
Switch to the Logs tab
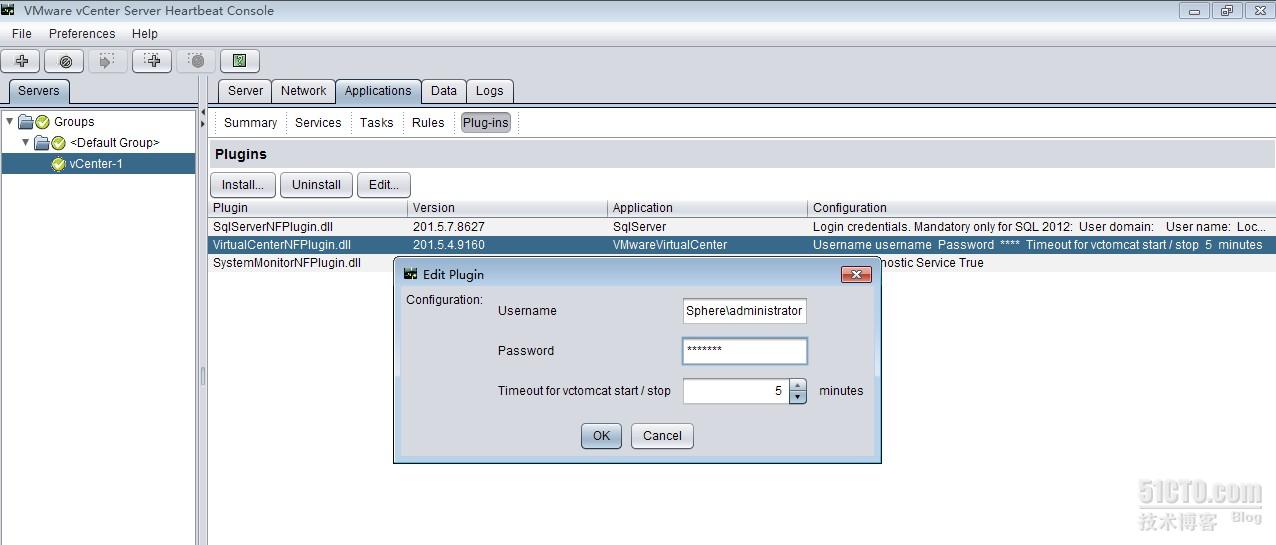pyautogui.click(x=489, y=91)
